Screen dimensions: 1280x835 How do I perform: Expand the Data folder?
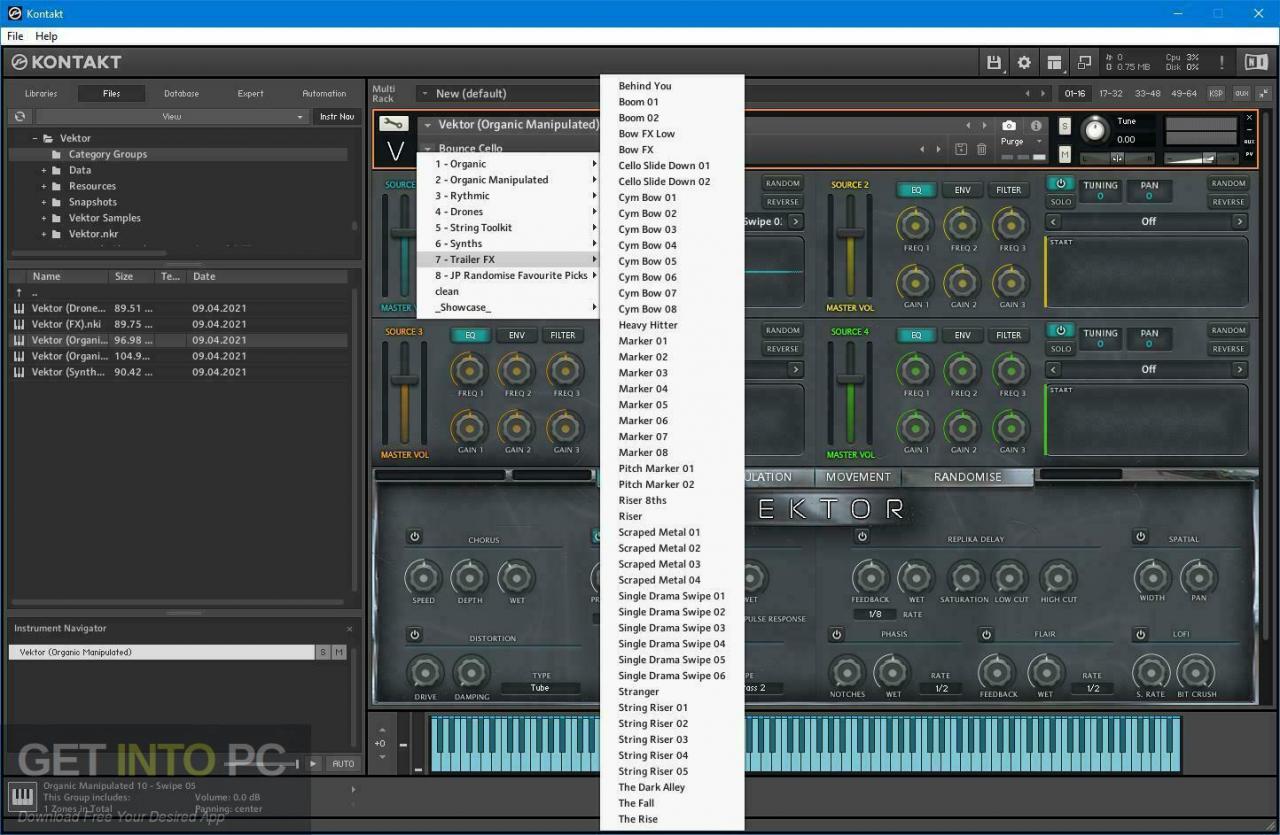44,170
